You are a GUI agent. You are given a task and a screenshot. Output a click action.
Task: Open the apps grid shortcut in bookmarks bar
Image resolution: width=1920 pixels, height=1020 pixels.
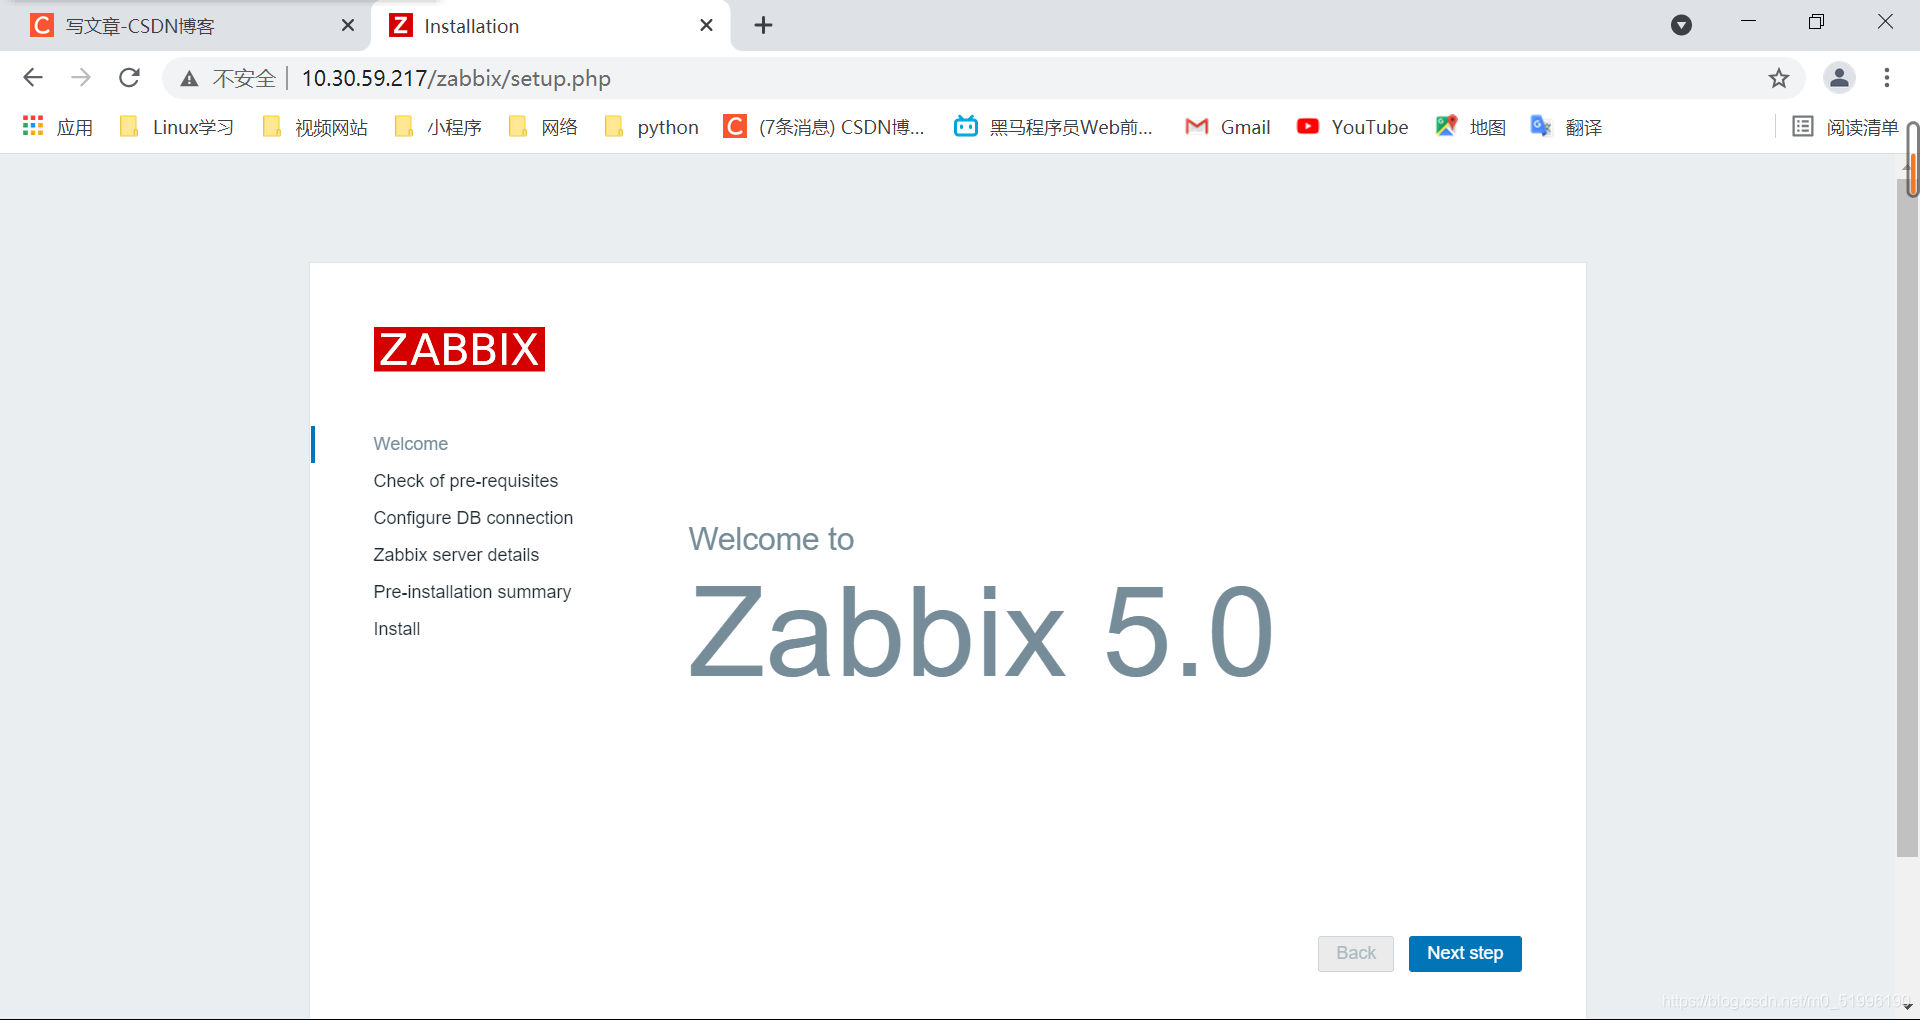pyautogui.click(x=57, y=127)
